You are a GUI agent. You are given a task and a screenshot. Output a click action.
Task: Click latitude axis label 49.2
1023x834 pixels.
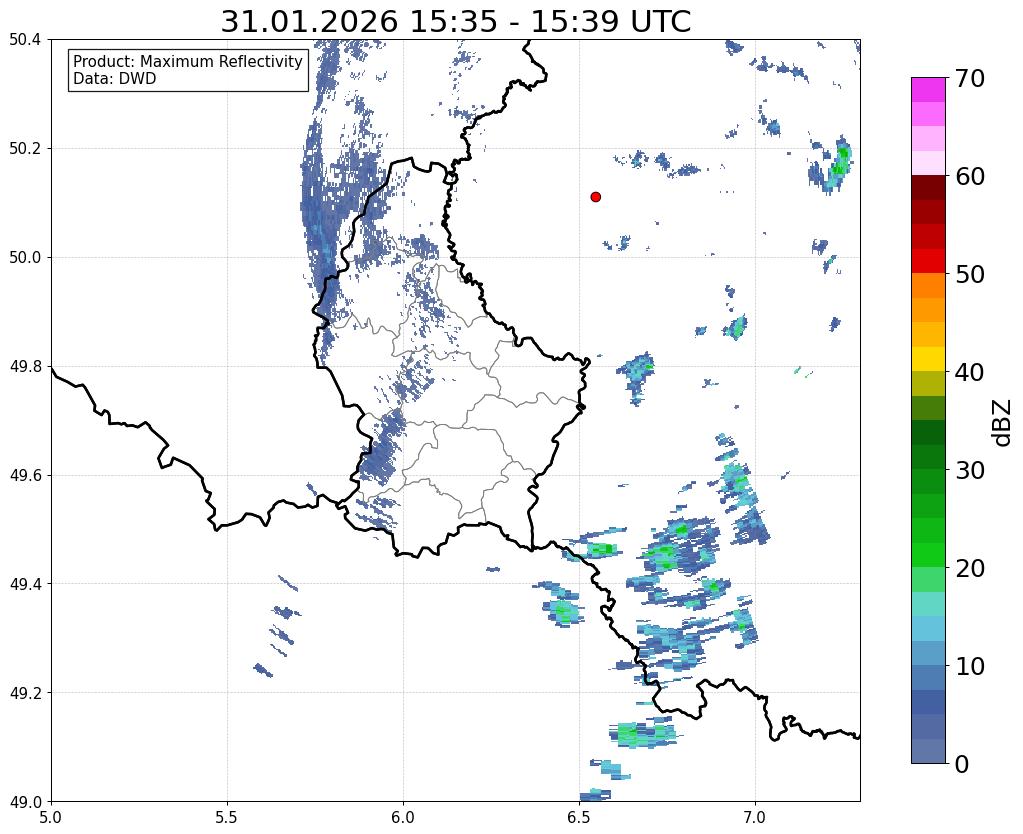(25, 692)
